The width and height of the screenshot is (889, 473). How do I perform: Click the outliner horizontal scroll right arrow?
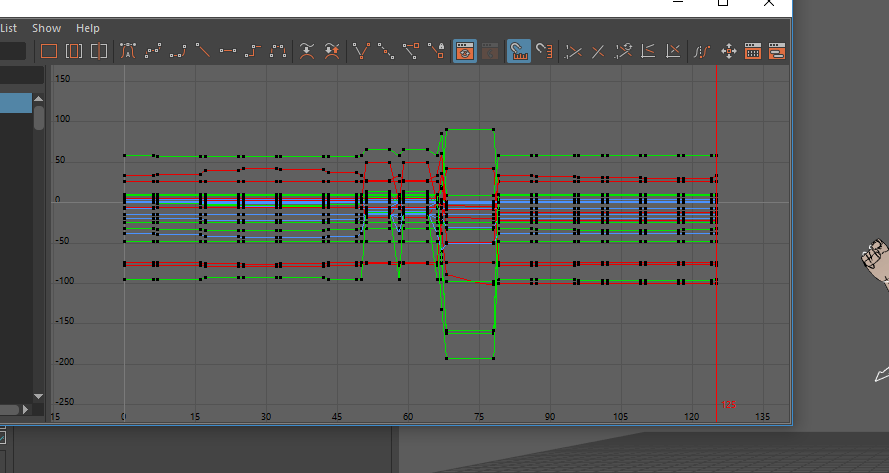[x=26, y=409]
